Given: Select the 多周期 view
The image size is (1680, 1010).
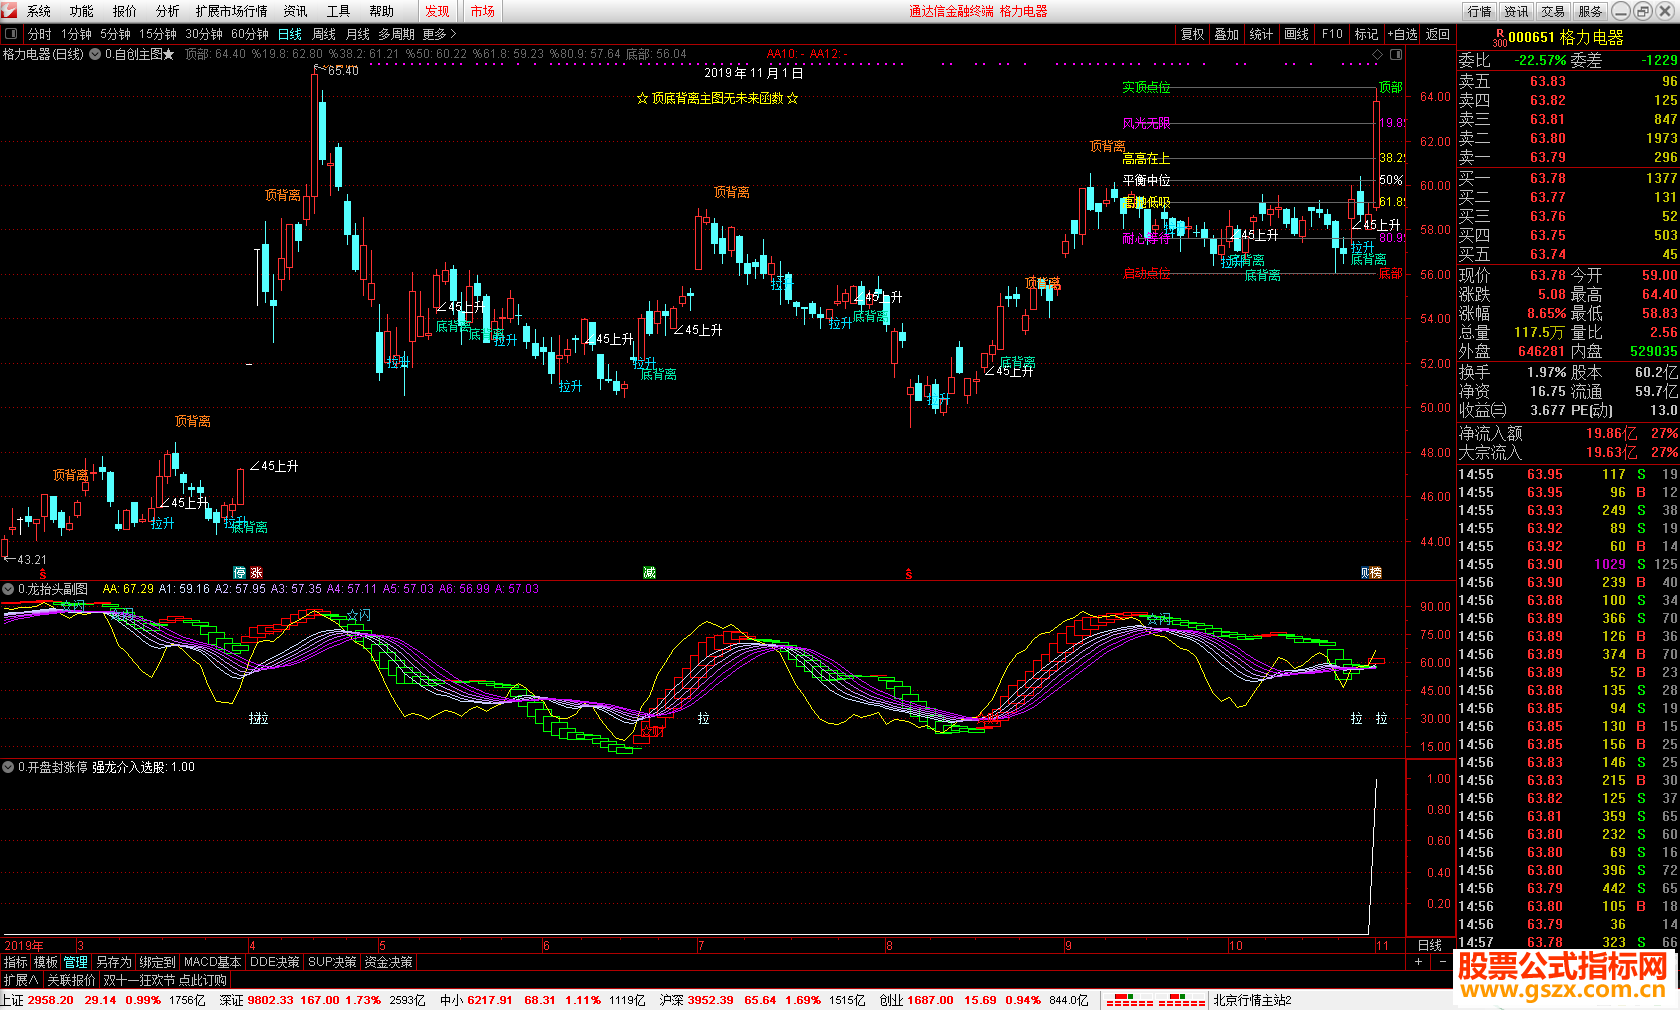Looking at the screenshot, I should coord(396,34).
